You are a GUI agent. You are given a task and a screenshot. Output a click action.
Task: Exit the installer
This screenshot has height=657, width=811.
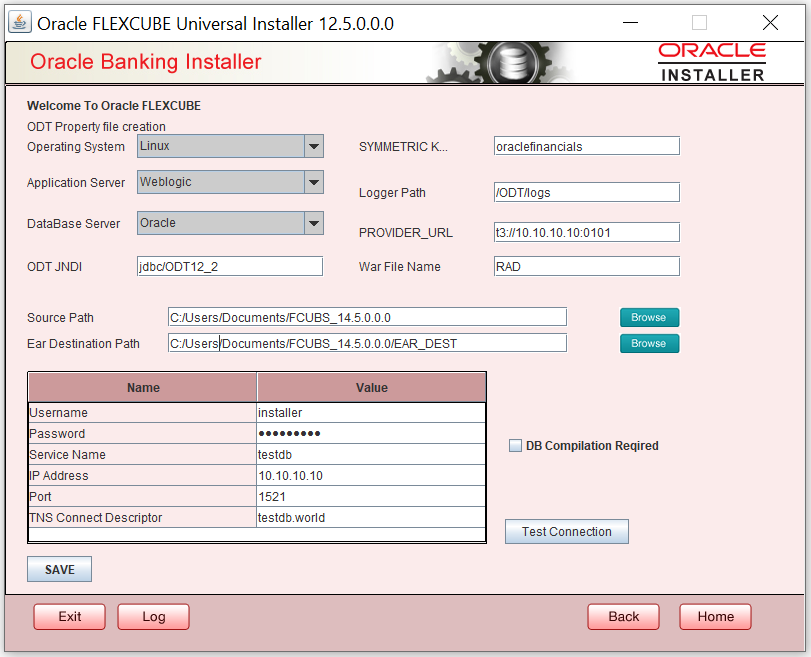[x=69, y=617]
